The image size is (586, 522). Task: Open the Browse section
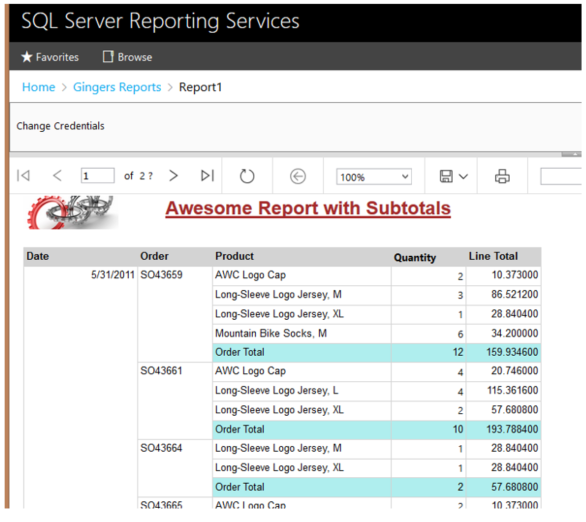pyautogui.click(x=127, y=57)
